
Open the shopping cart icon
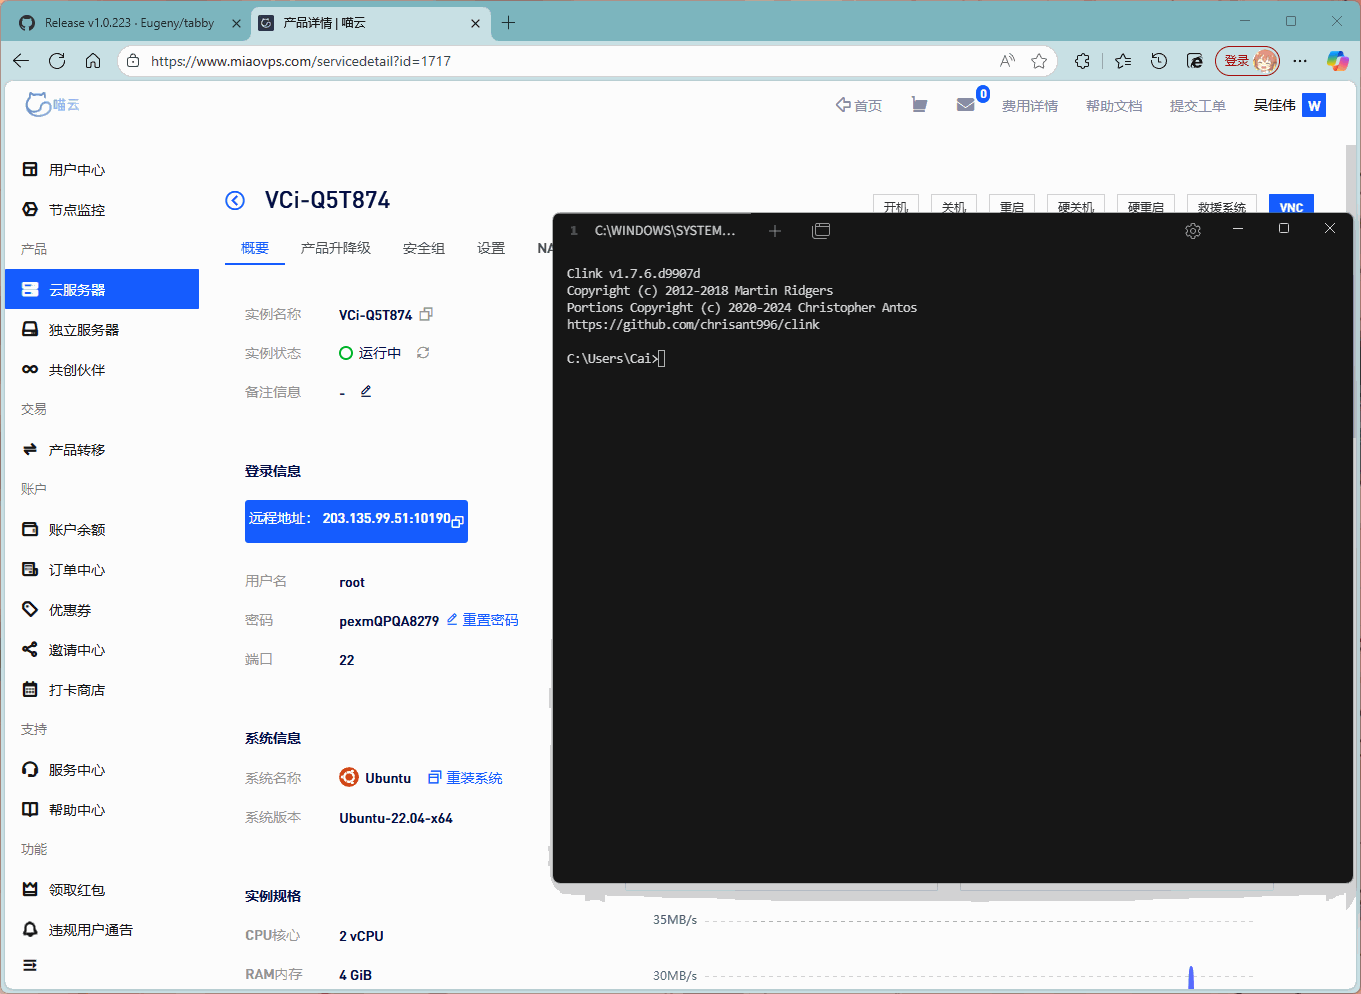click(919, 104)
